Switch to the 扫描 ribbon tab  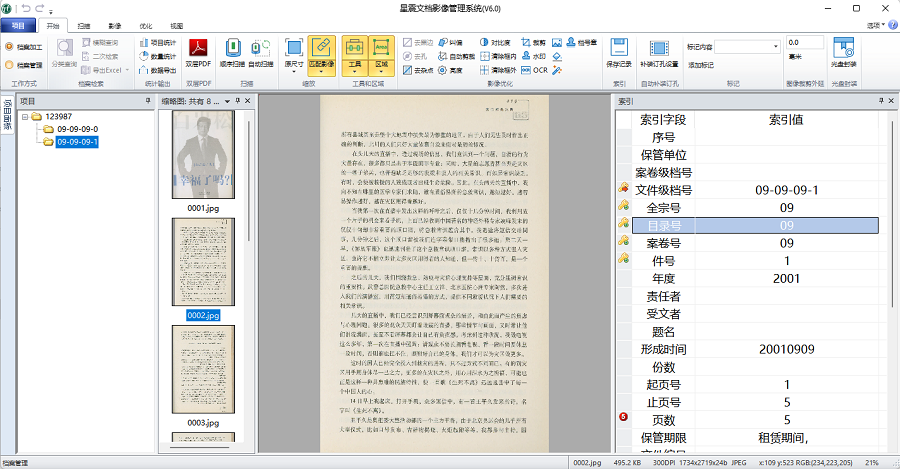click(84, 26)
